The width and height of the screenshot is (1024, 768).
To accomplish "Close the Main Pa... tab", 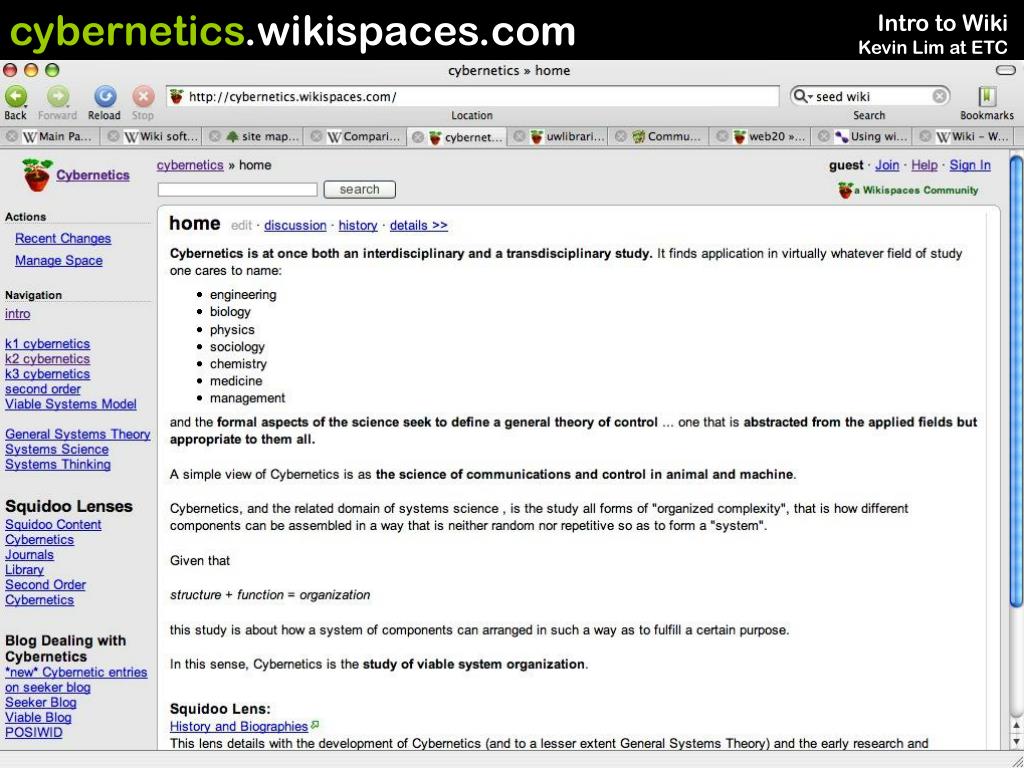I will coord(12,137).
